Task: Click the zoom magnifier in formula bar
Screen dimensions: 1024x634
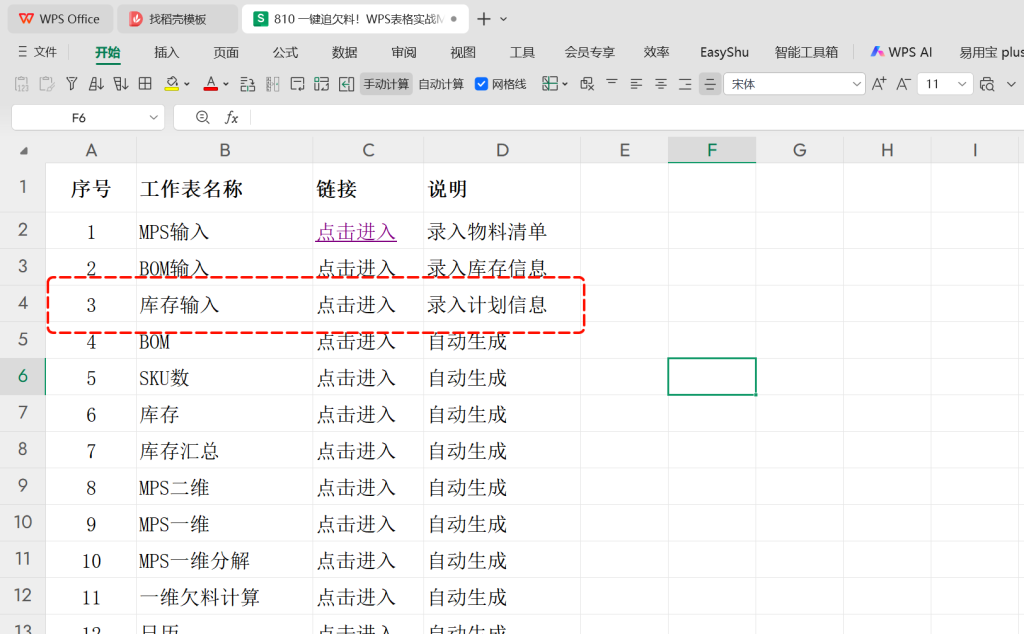Action: point(202,118)
